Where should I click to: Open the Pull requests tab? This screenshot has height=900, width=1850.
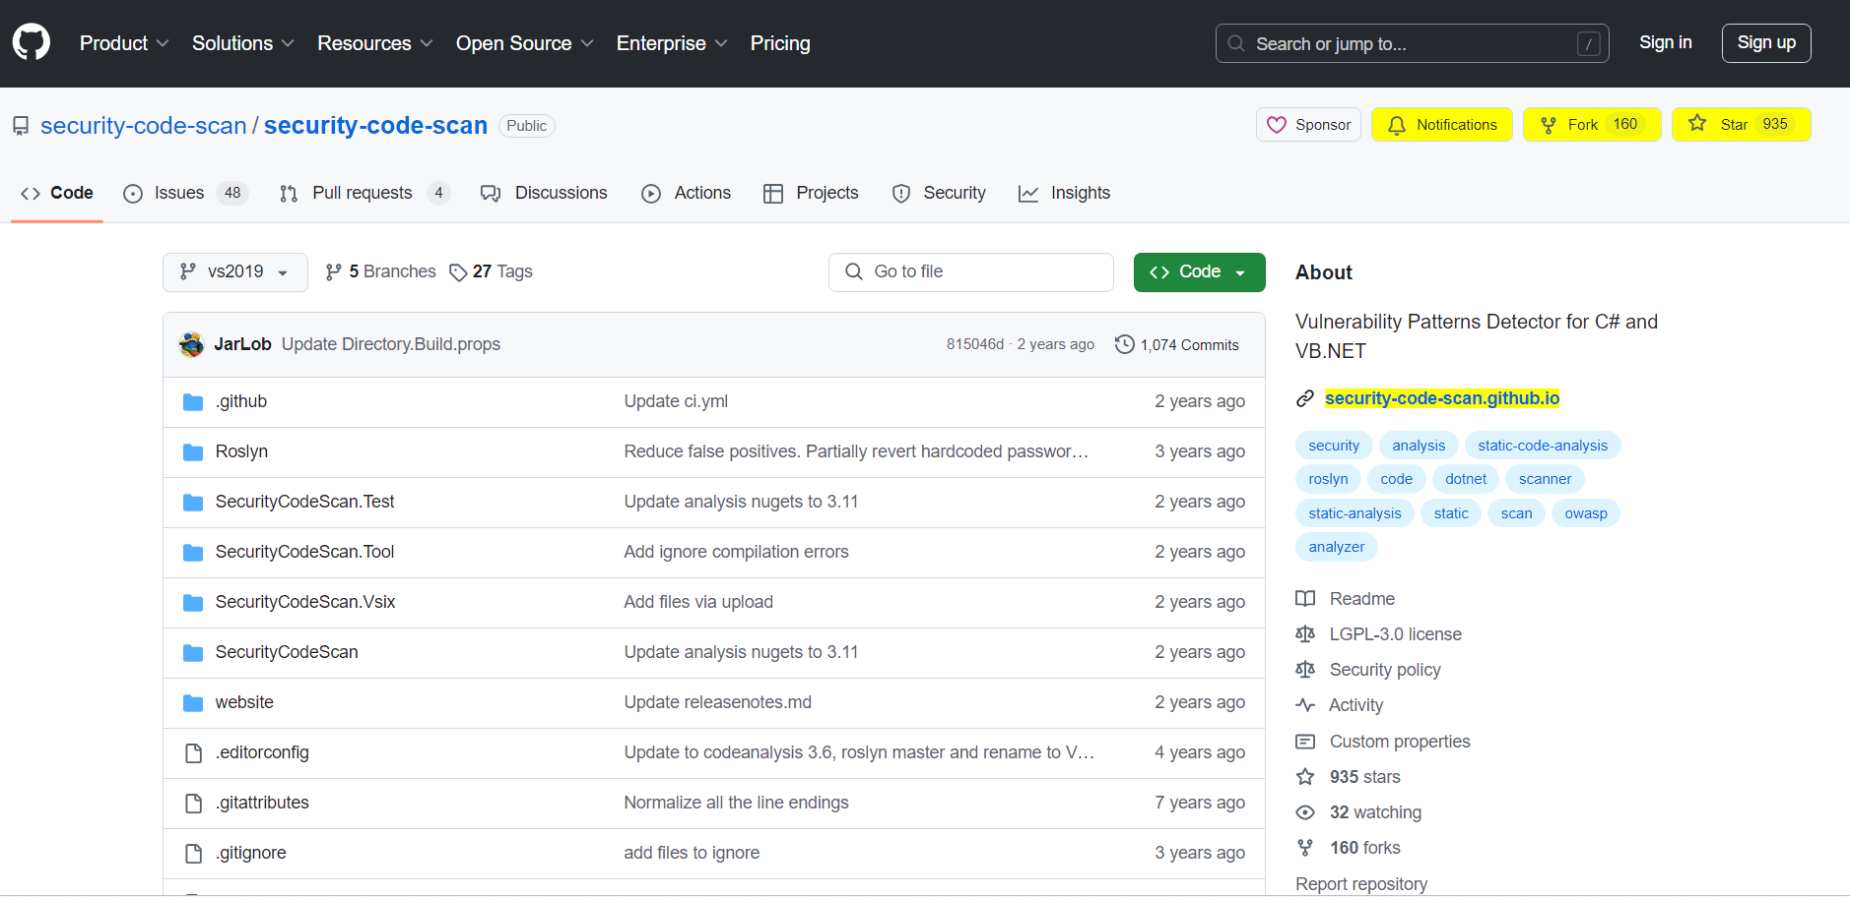click(x=361, y=193)
